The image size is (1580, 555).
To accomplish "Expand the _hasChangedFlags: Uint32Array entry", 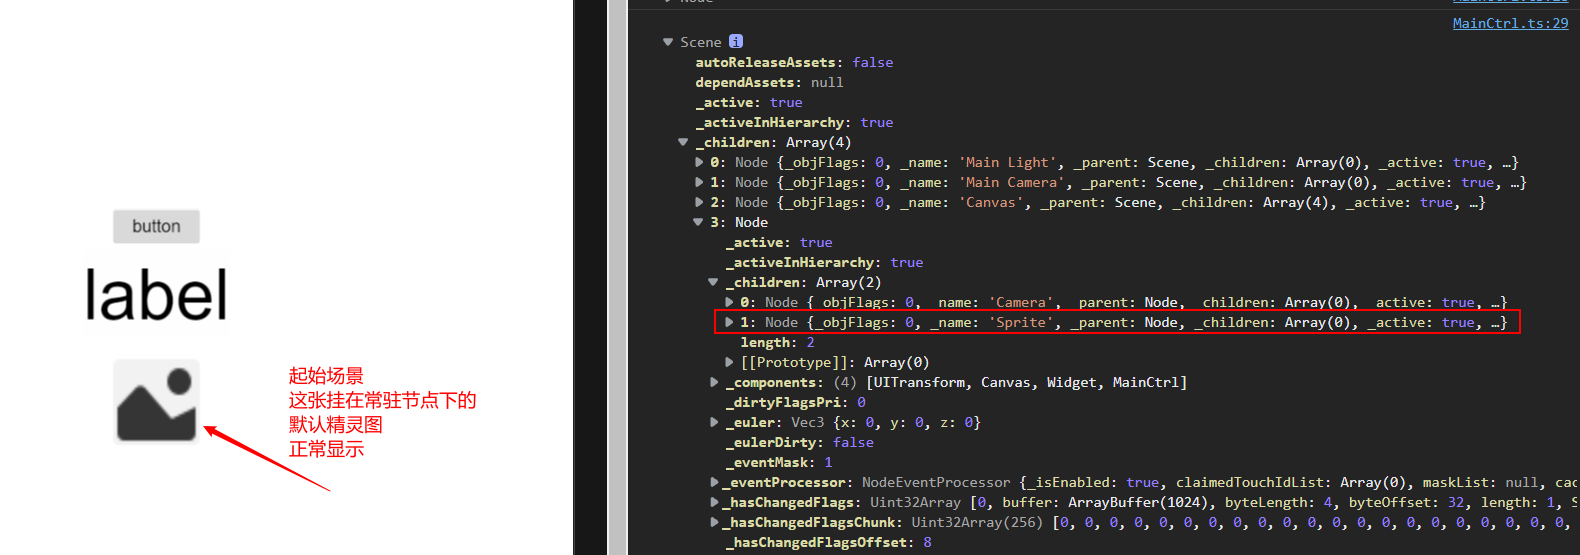I will (x=714, y=502).
